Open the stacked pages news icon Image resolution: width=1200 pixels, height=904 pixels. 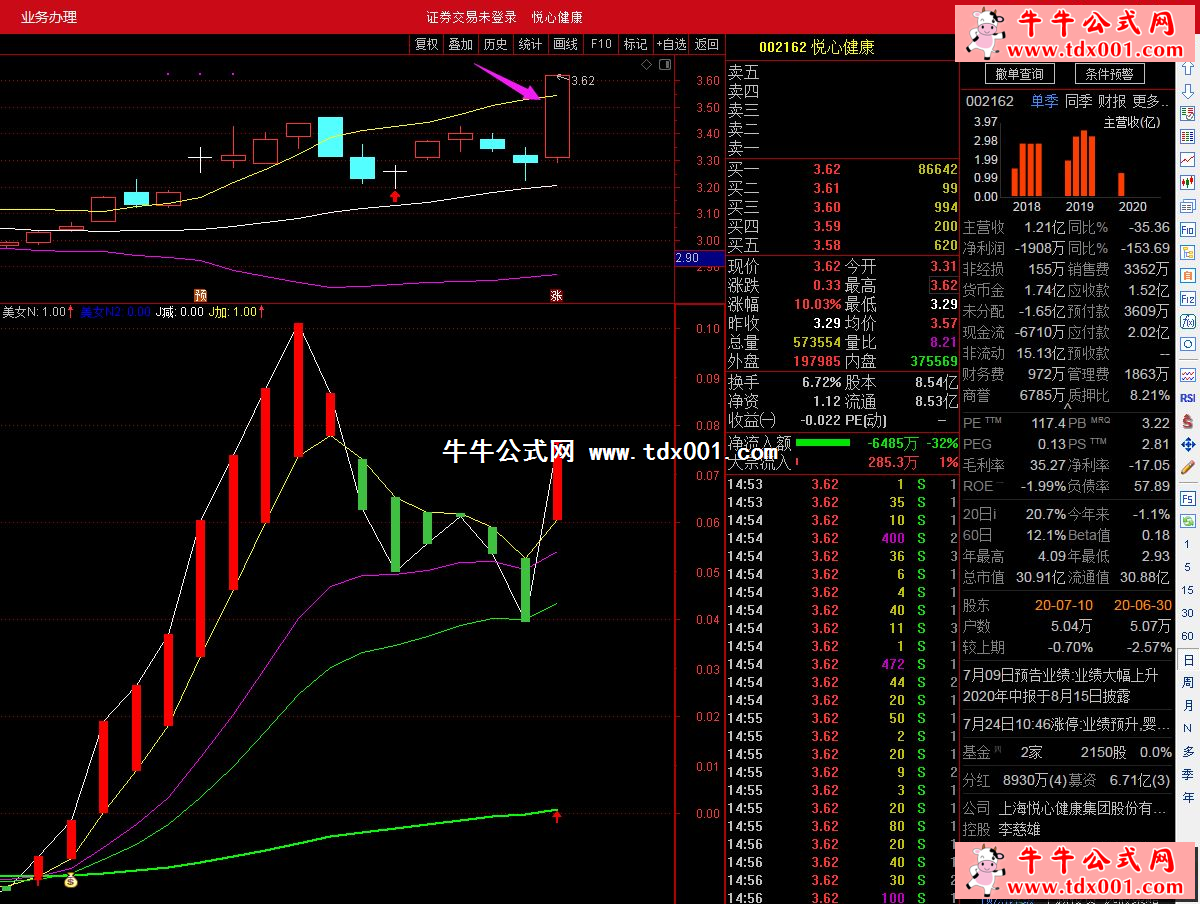[1188, 205]
